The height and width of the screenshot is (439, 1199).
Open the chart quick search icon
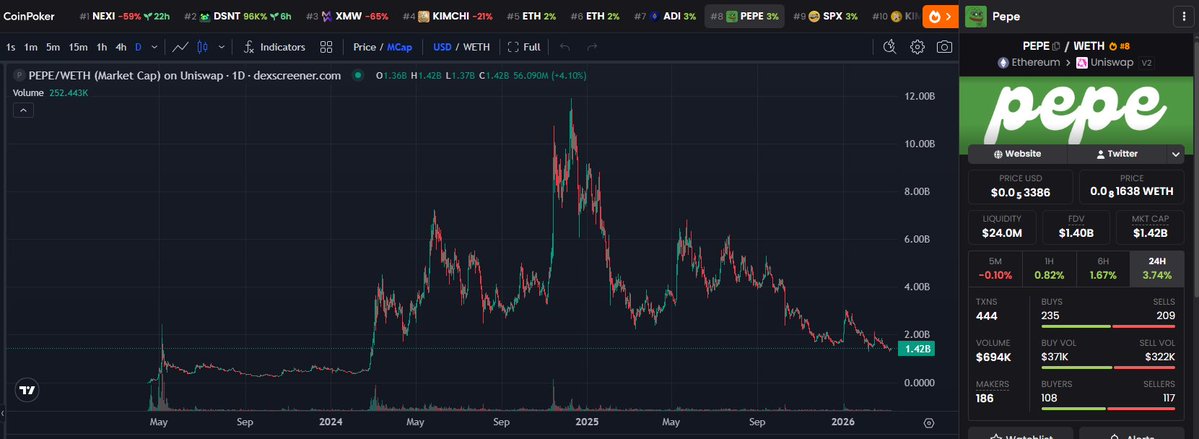889,47
